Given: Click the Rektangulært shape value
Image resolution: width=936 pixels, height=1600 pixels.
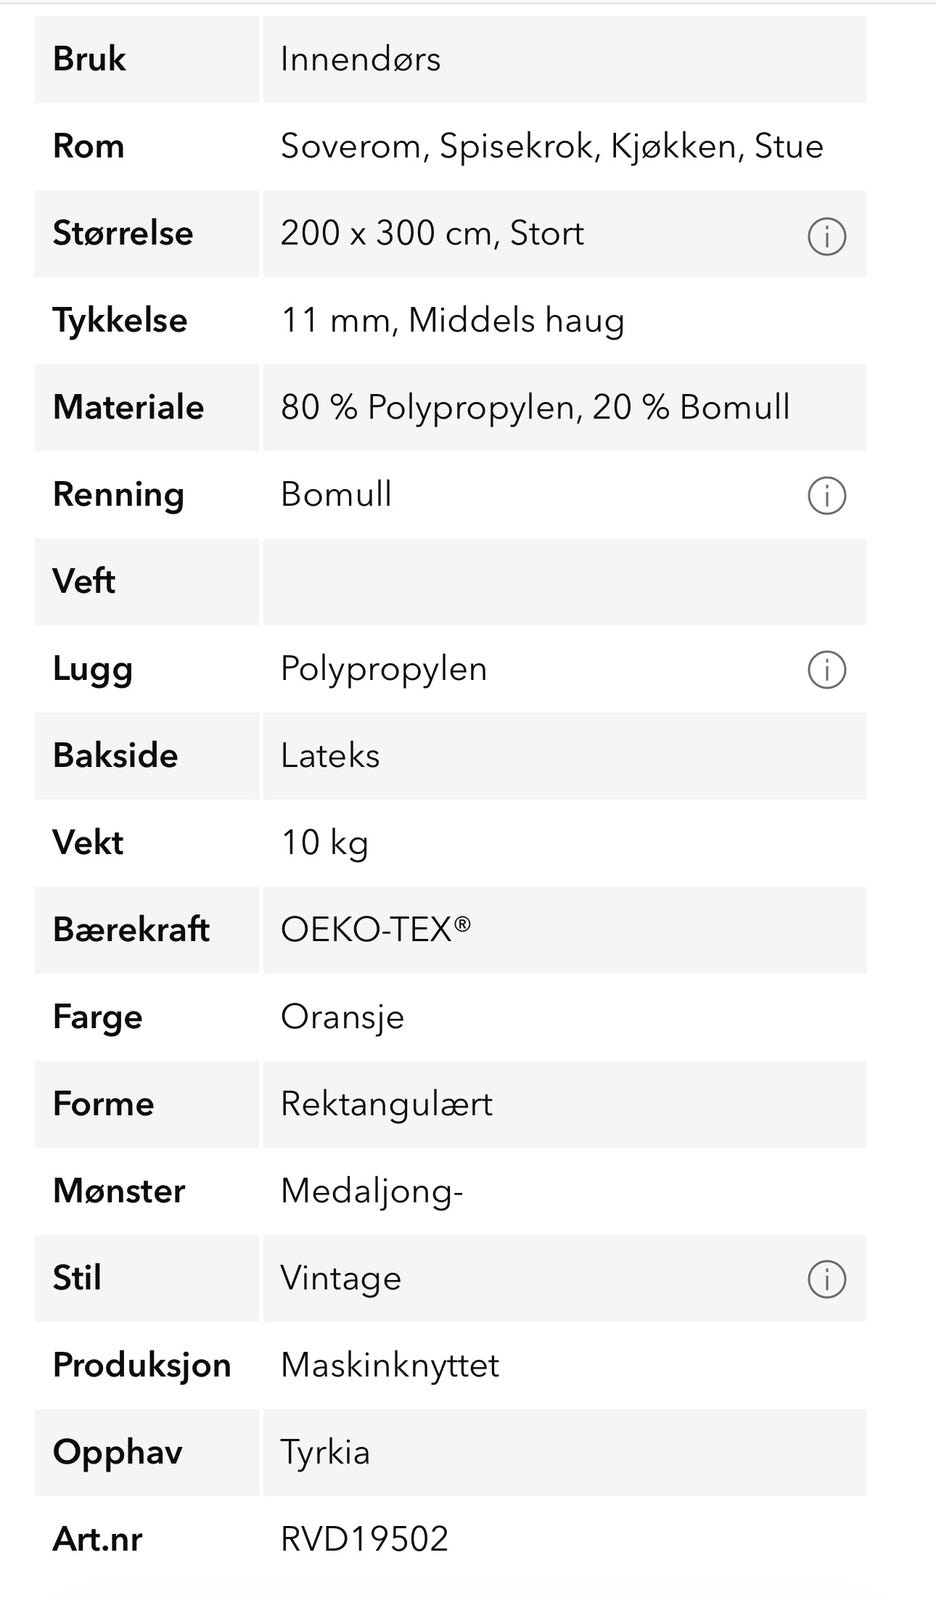Looking at the screenshot, I should pyautogui.click(x=386, y=1103).
